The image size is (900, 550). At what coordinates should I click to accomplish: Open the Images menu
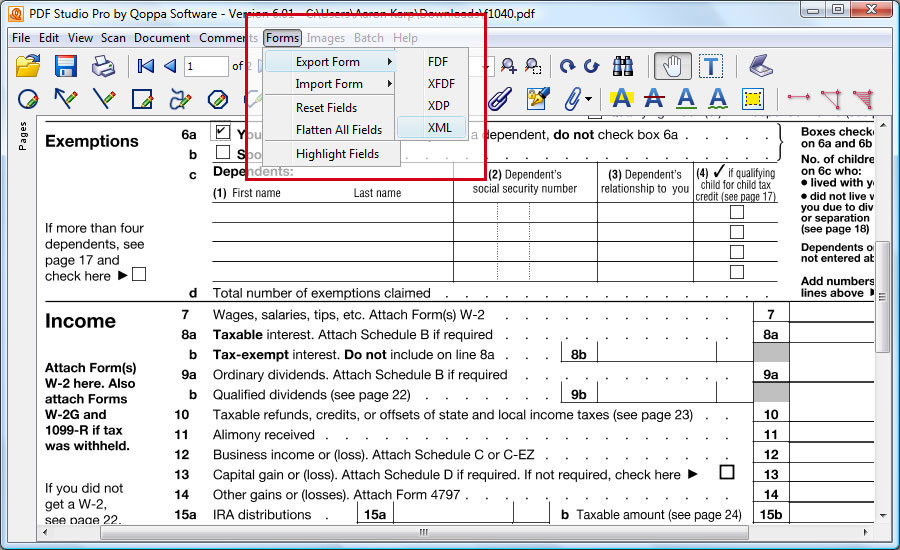pyautogui.click(x=325, y=38)
